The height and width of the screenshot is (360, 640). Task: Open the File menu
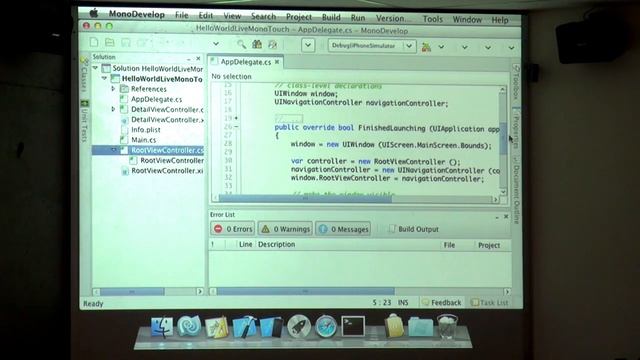point(182,15)
